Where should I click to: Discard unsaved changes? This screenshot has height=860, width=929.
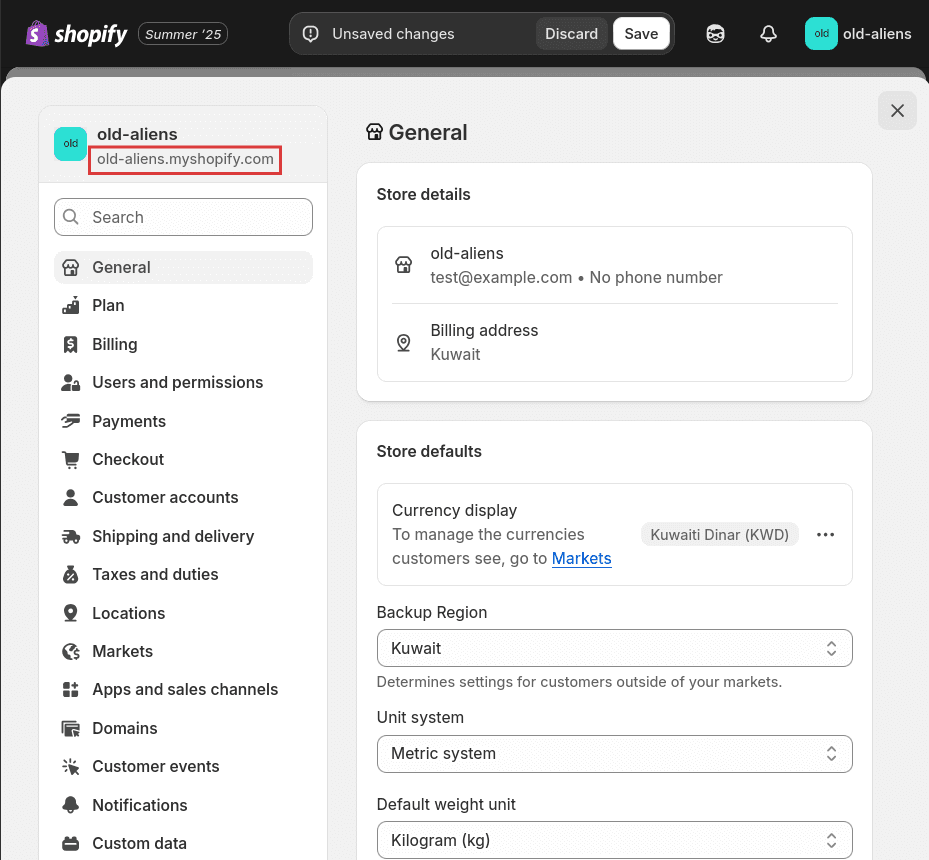pyautogui.click(x=571, y=34)
